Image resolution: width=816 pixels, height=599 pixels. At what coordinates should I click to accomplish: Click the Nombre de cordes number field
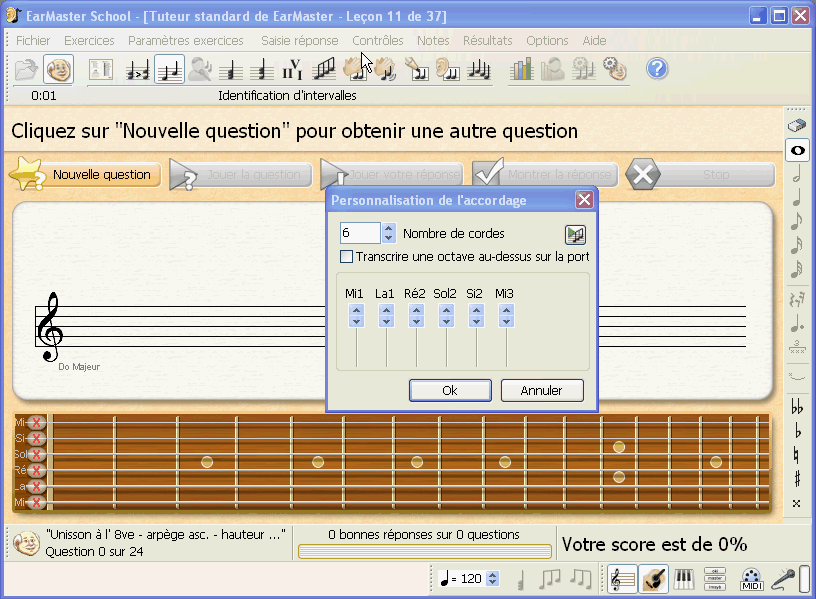[x=360, y=233]
